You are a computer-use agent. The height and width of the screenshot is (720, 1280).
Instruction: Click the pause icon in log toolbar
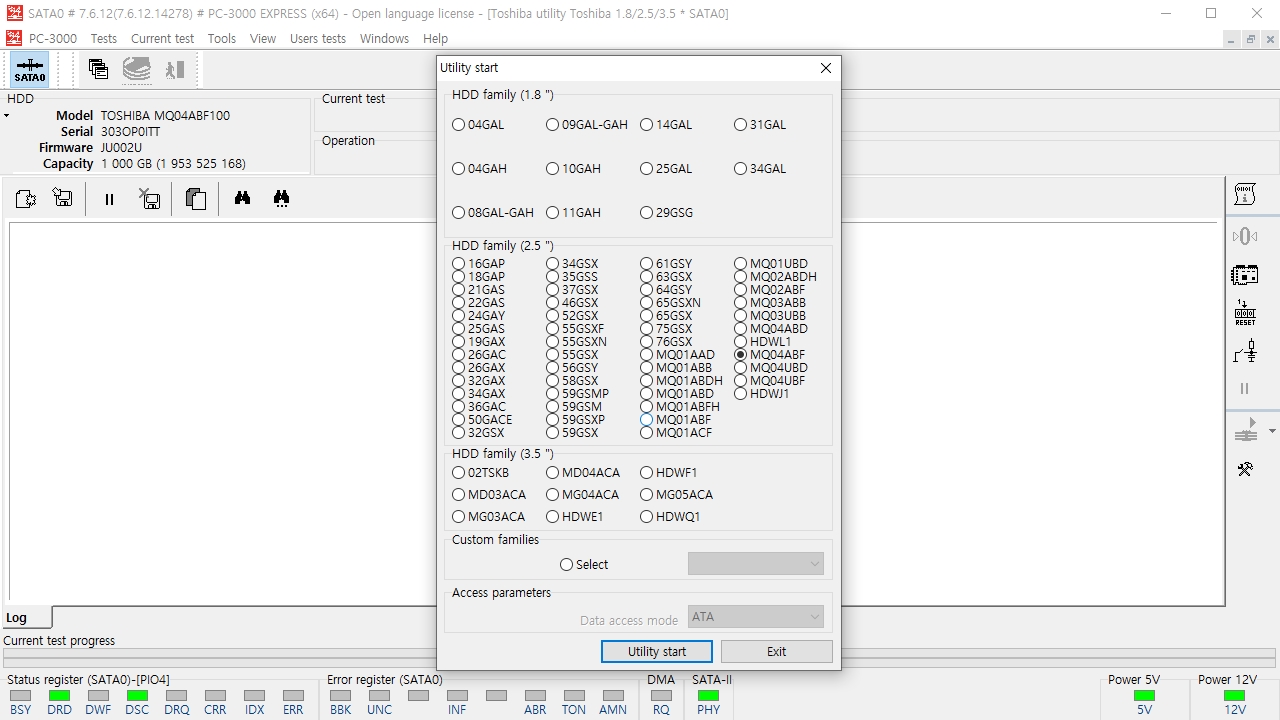109,199
